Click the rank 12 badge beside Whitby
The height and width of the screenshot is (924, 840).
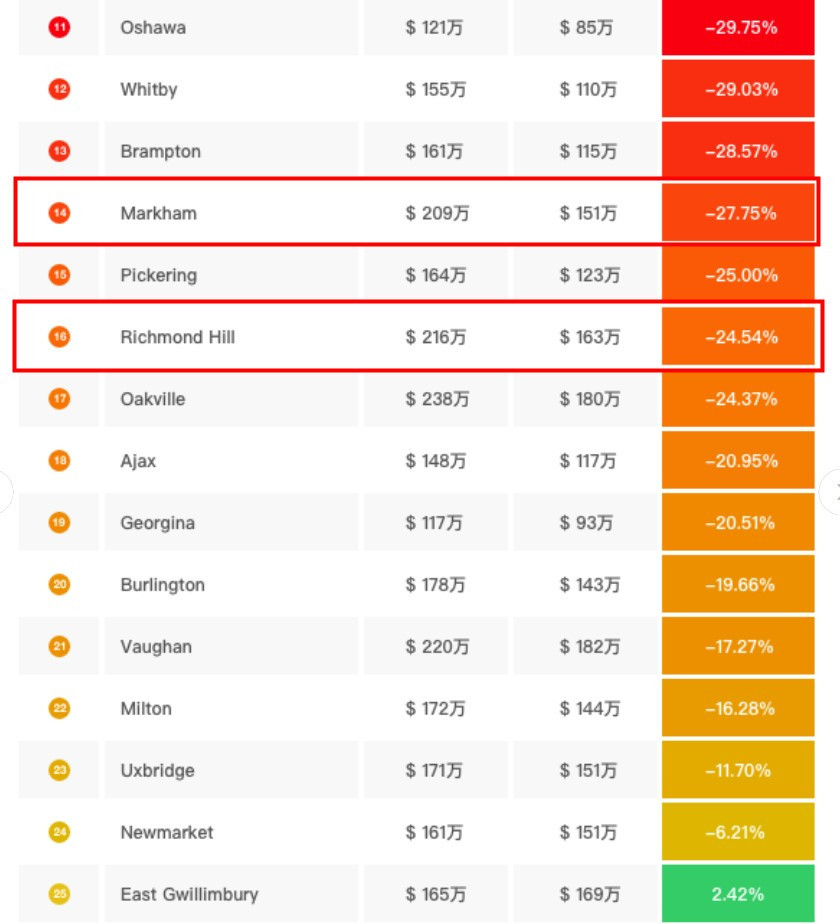pyautogui.click(x=59, y=90)
